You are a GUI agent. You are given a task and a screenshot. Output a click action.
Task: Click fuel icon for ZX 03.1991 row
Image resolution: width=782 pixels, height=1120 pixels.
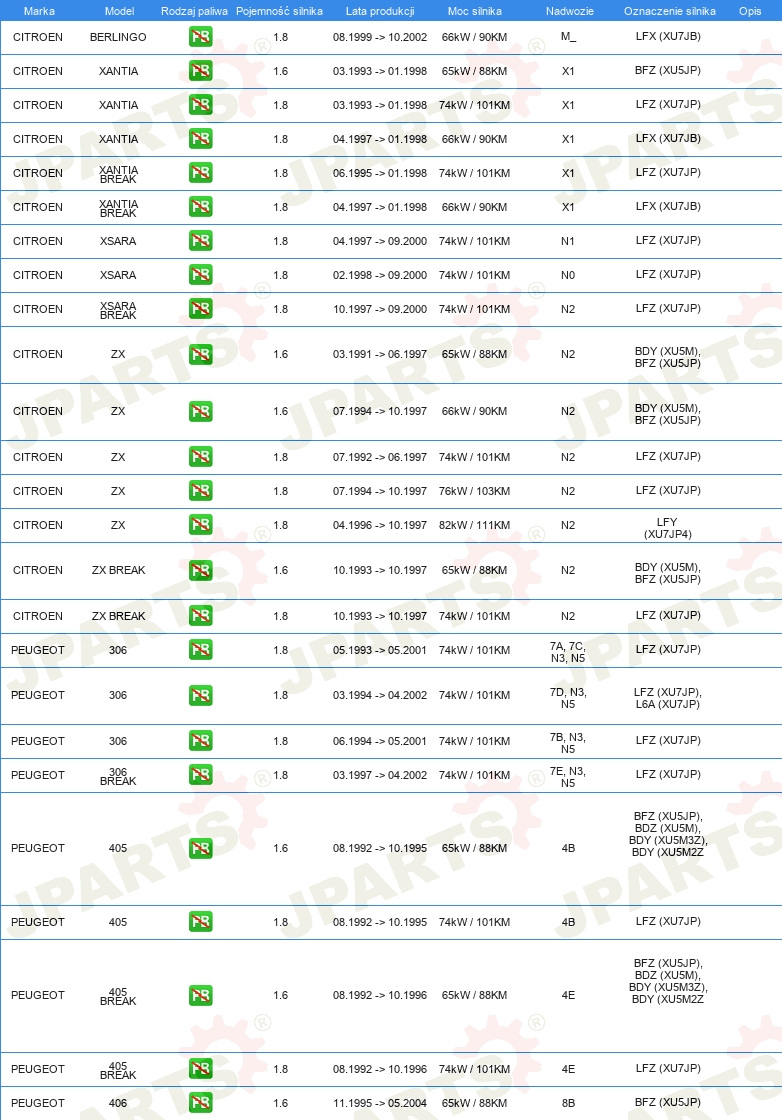click(201, 354)
